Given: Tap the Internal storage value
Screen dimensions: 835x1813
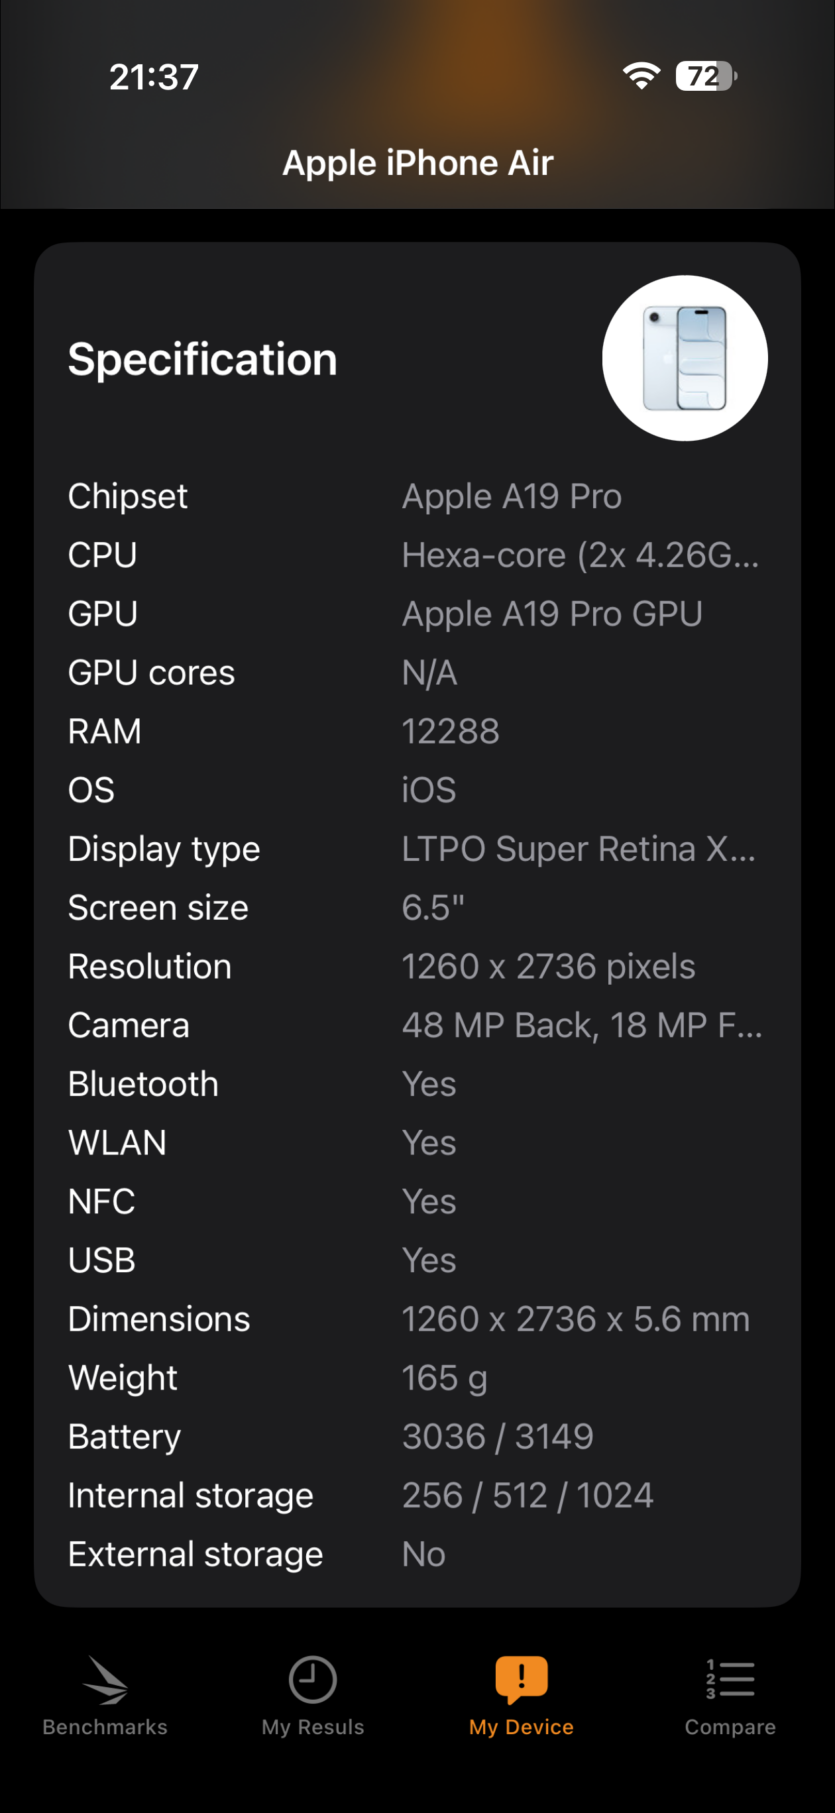Looking at the screenshot, I should tap(527, 1495).
